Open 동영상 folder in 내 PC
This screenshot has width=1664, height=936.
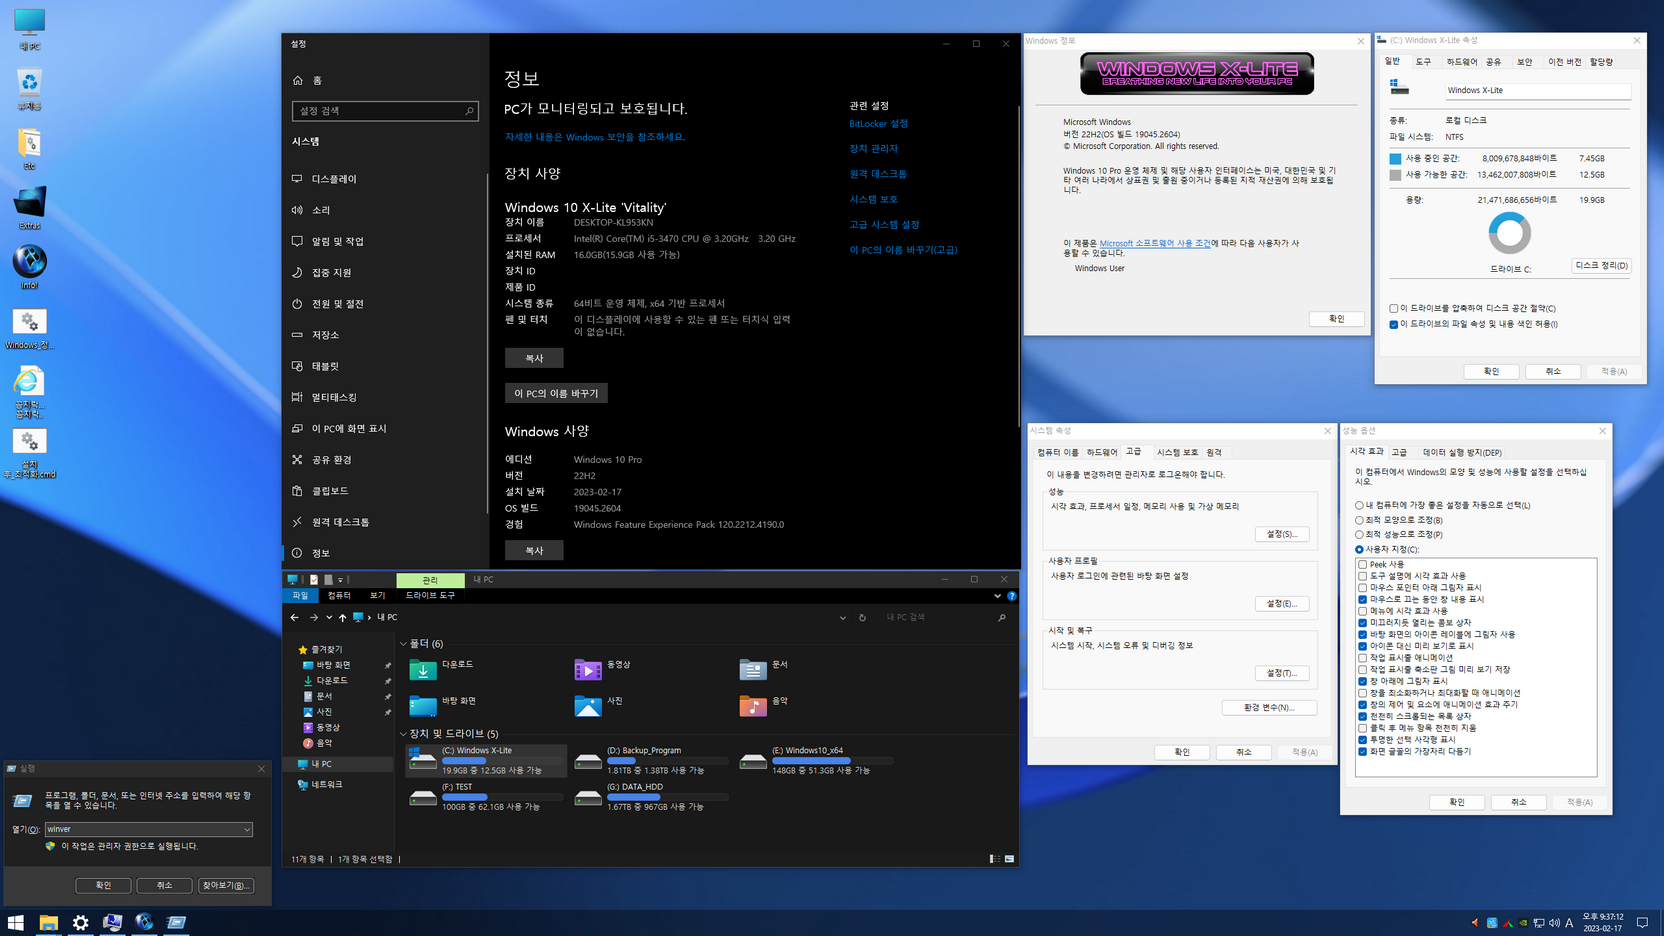pos(603,668)
